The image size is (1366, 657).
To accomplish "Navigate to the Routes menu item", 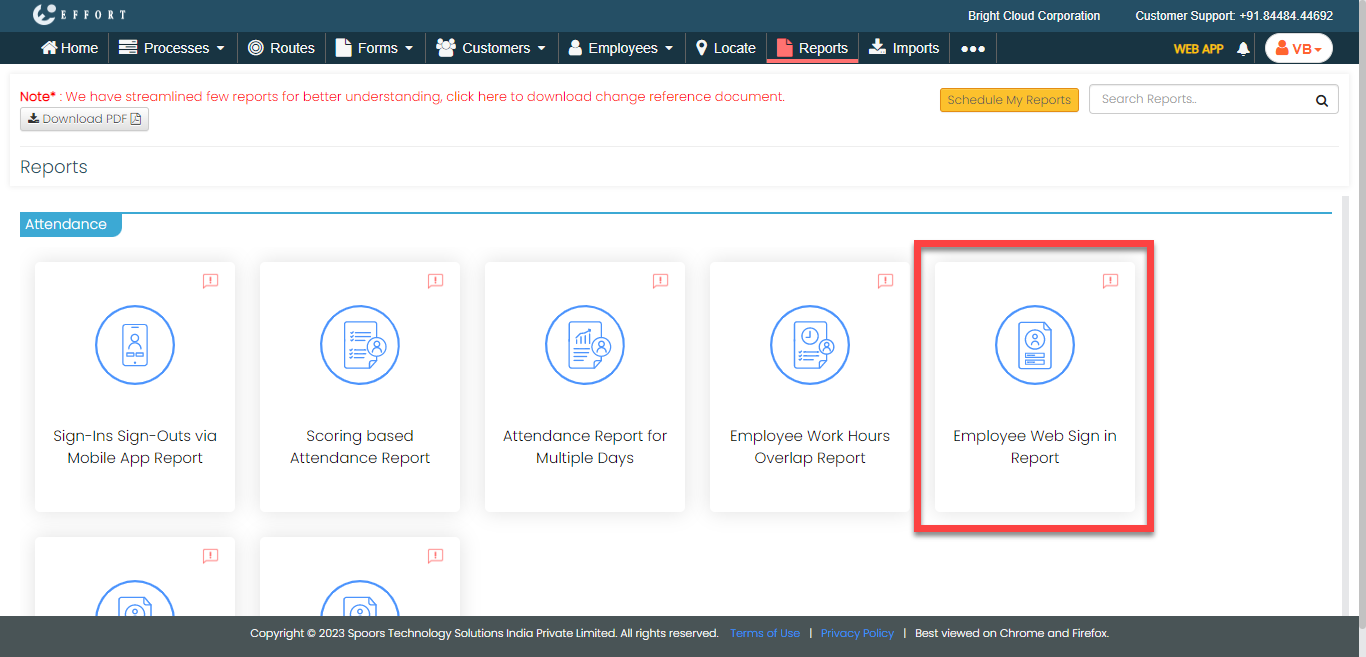I will click(281, 48).
